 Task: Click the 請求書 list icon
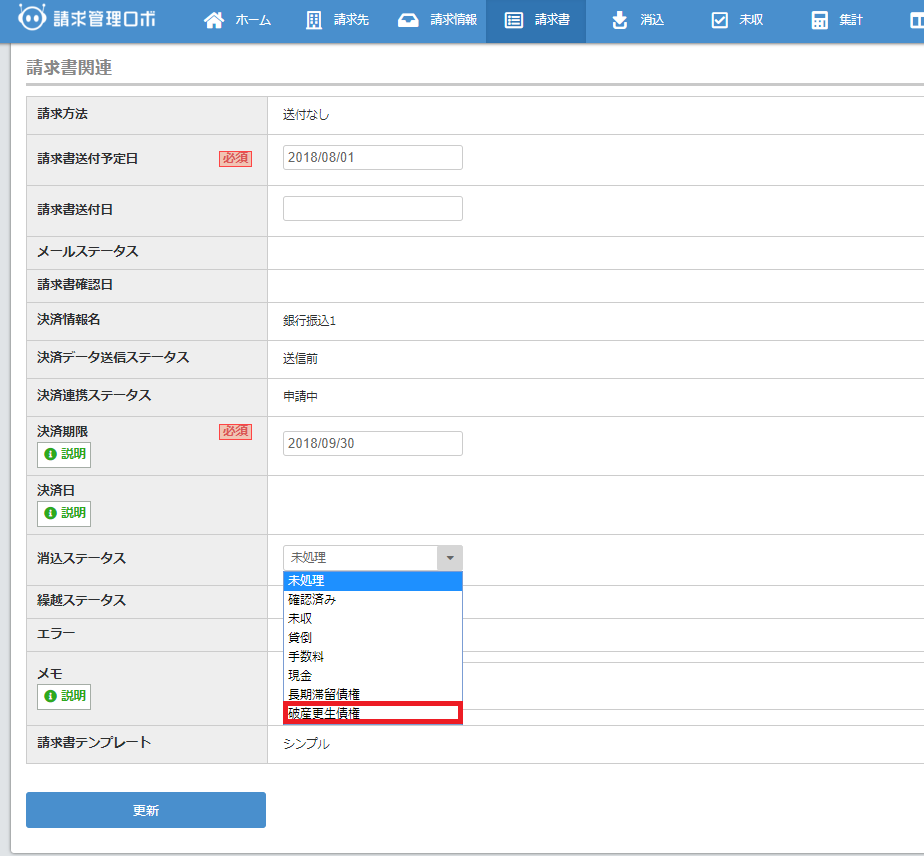[514, 21]
